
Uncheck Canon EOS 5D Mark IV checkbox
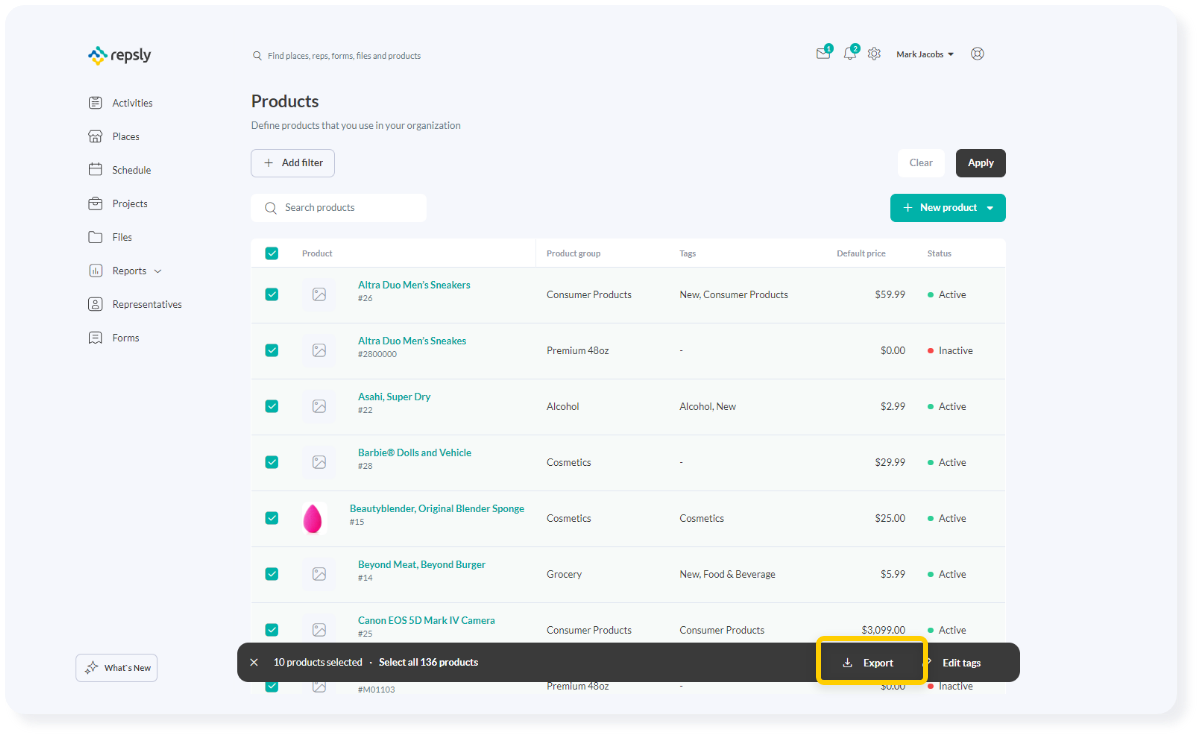coord(272,630)
